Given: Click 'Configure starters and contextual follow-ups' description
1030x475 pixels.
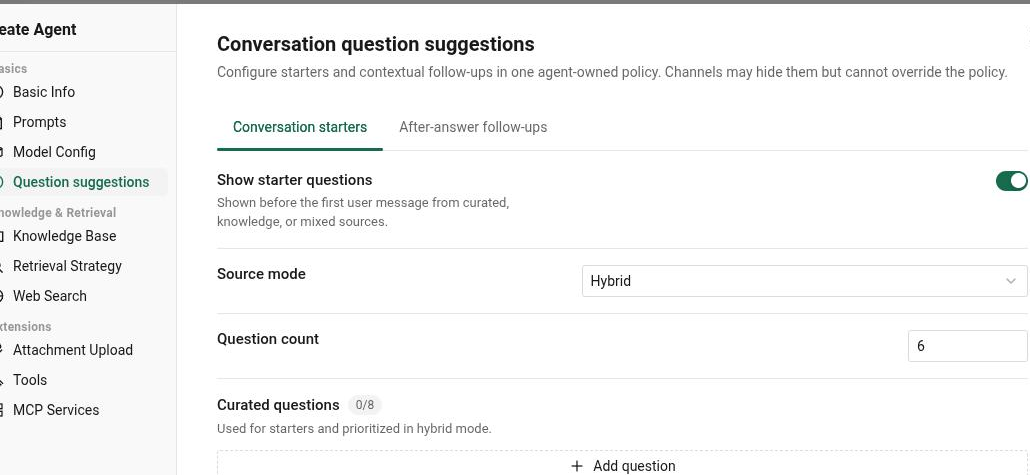Looking at the screenshot, I should (612, 72).
